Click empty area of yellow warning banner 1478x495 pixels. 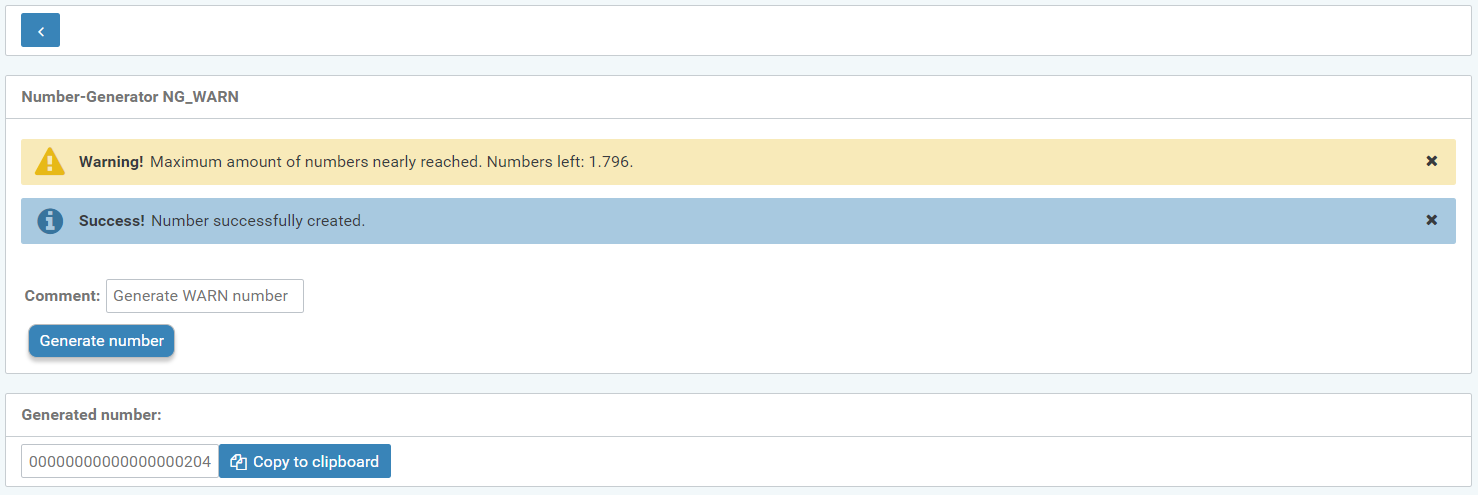pos(1000,161)
